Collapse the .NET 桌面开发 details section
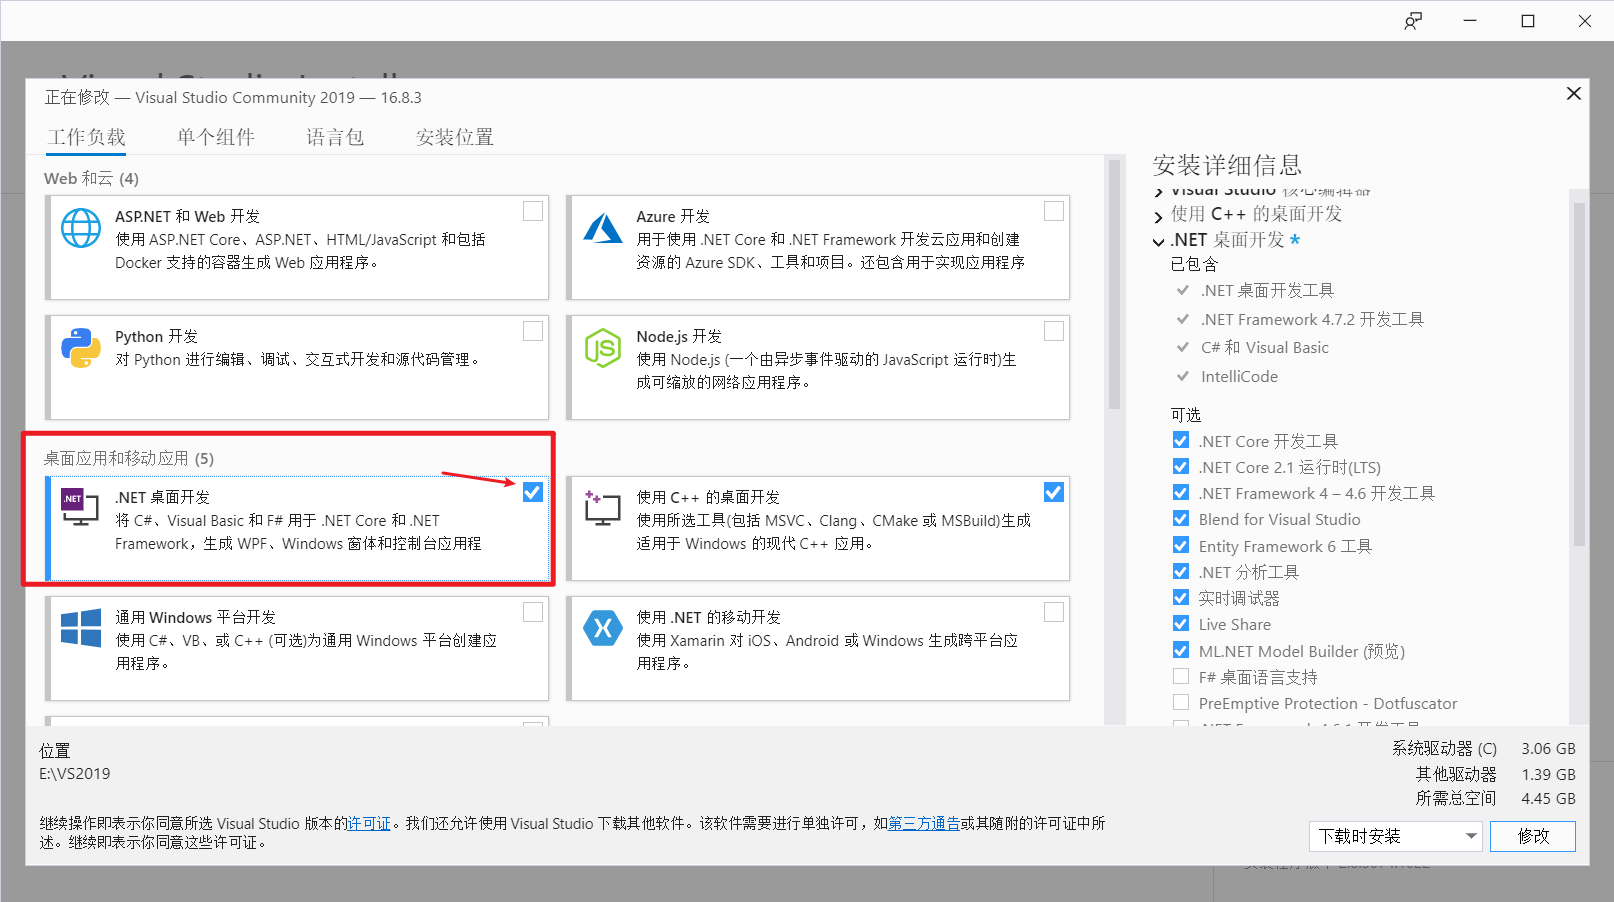The image size is (1614, 902). pyautogui.click(x=1159, y=240)
